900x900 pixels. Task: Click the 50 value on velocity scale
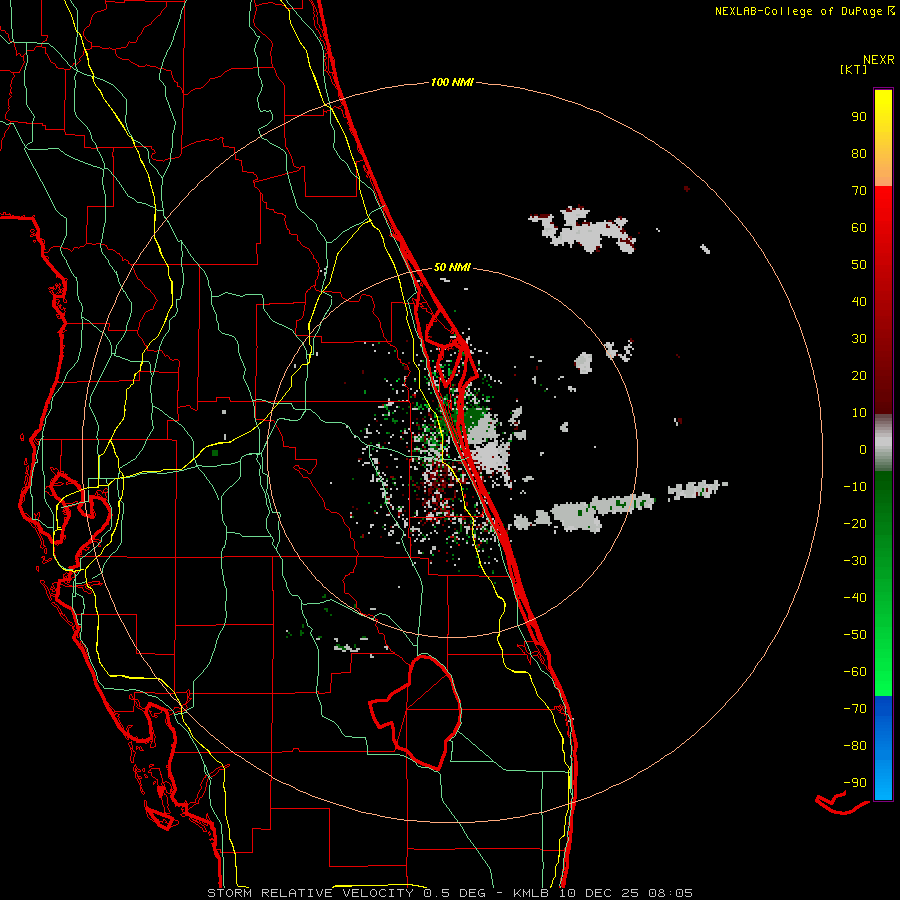click(x=859, y=265)
